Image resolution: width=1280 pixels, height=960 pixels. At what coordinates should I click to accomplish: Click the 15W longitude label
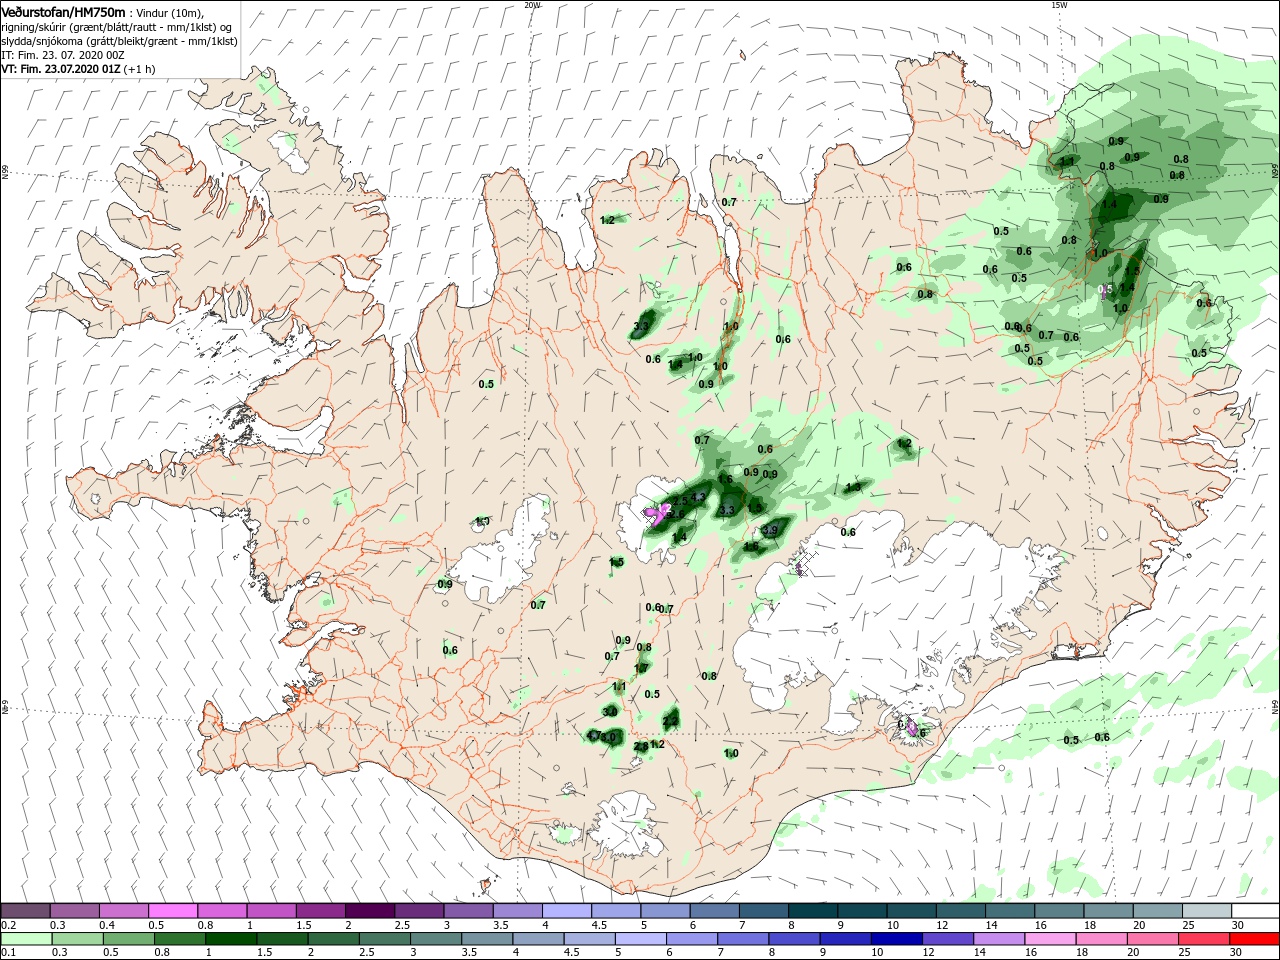click(1059, 5)
